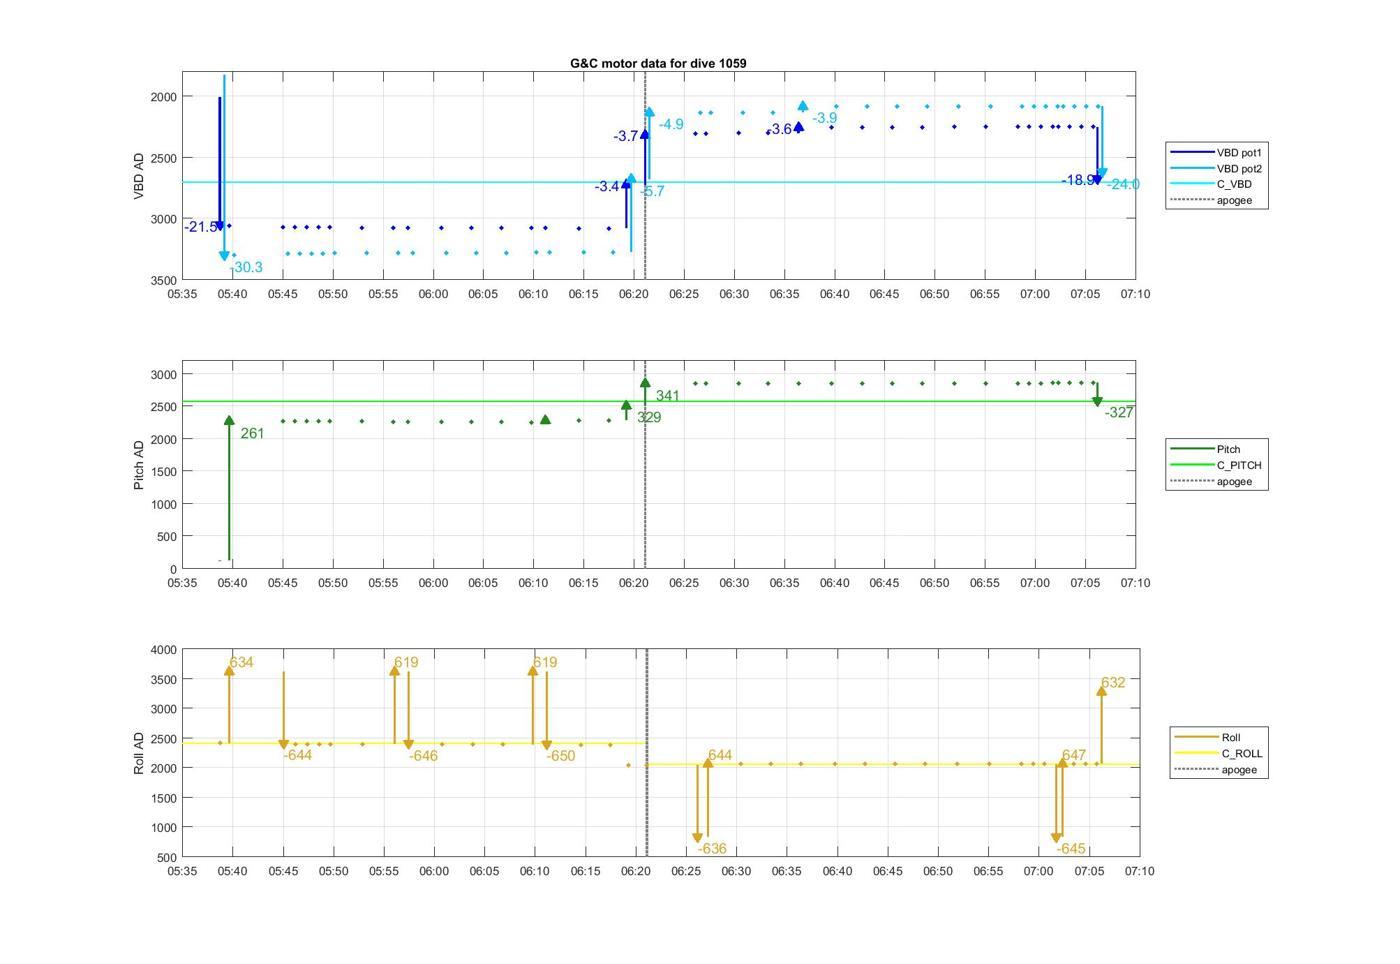Click the '341' pitch annotation
This screenshot has height=964, width=1400.
(668, 396)
